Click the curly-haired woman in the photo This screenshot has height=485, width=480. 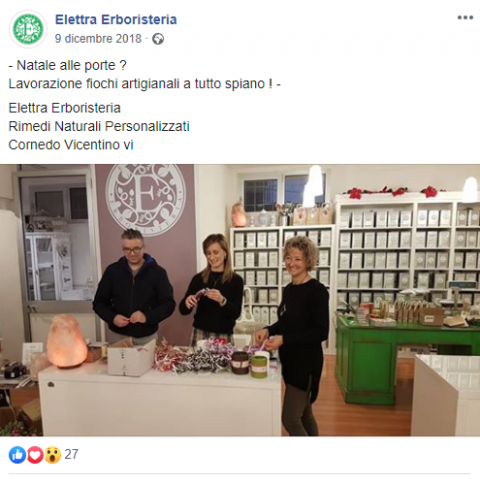tap(297, 335)
